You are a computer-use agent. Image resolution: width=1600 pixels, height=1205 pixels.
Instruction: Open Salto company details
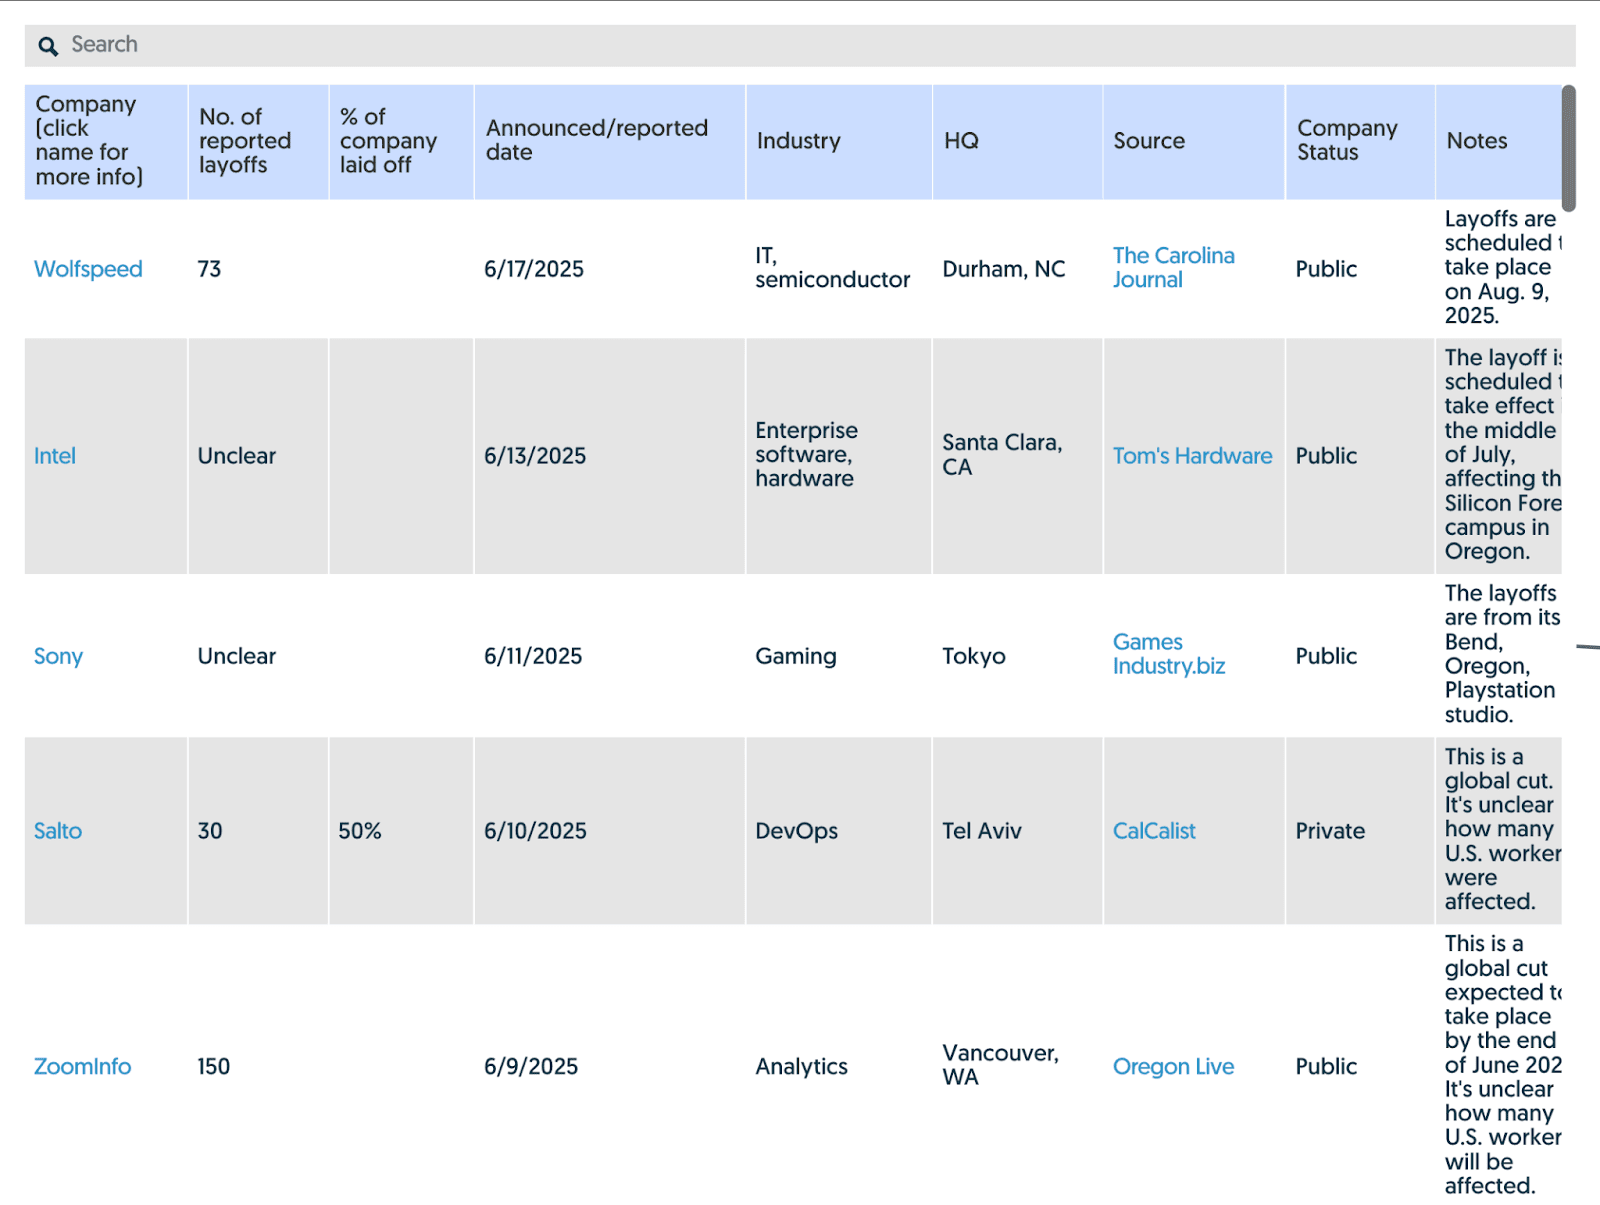tap(57, 830)
